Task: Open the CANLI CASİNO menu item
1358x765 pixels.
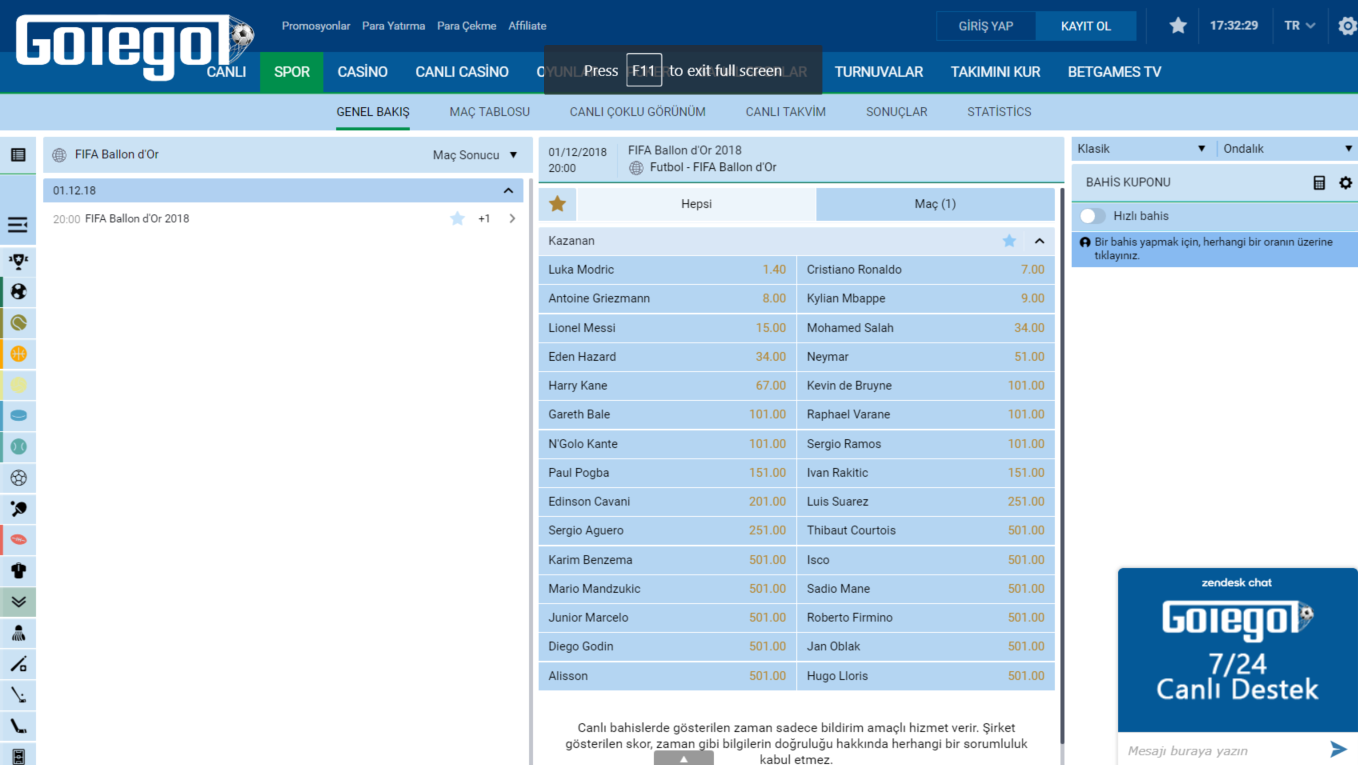Action: tap(462, 72)
